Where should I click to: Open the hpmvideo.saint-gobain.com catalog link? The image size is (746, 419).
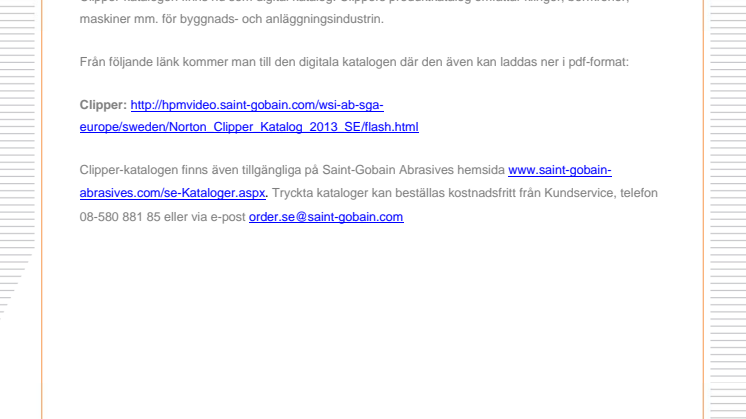tap(257, 104)
